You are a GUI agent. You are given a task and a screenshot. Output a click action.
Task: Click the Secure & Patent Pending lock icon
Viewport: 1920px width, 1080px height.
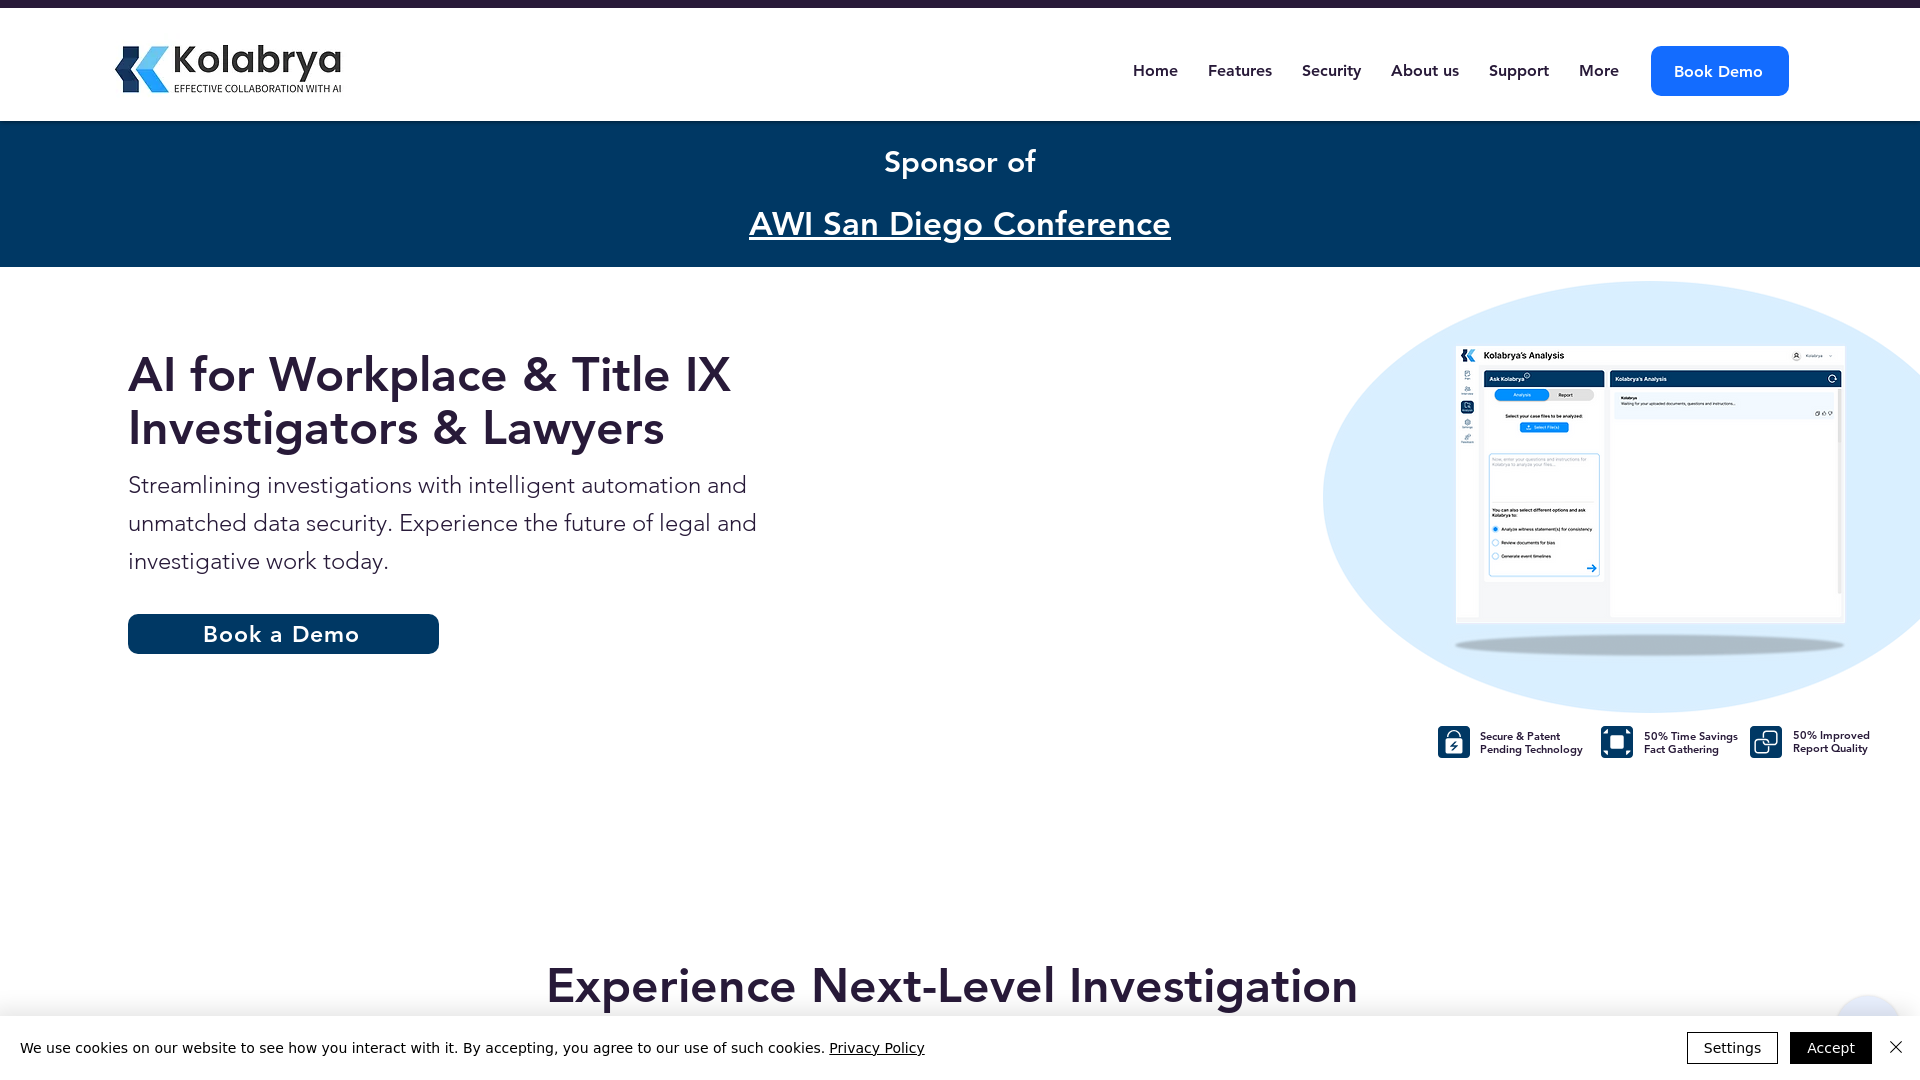(1453, 742)
